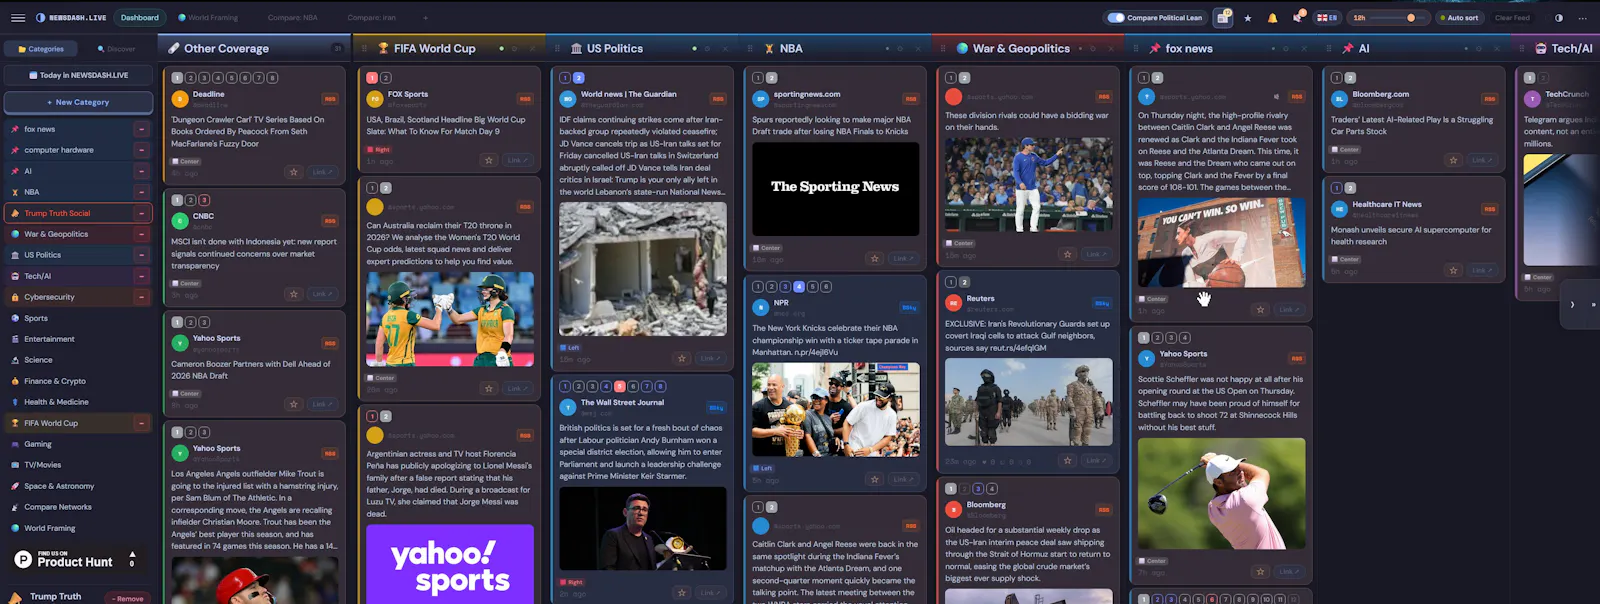Add a new tab with plus
1600x604 pixels.
pos(425,17)
